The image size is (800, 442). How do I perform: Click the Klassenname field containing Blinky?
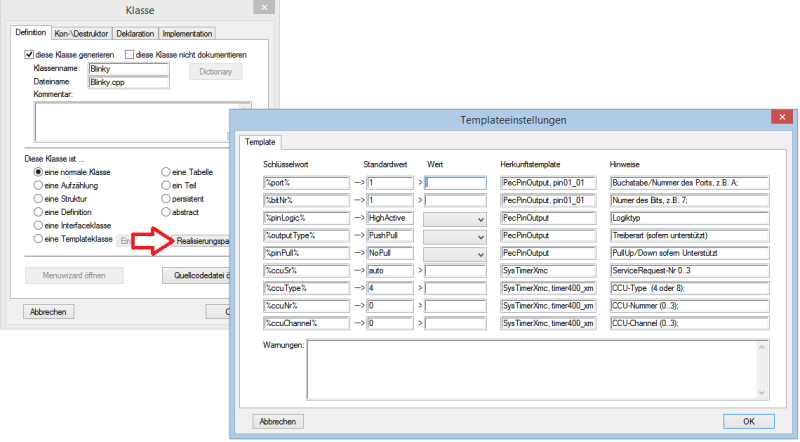point(117,68)
